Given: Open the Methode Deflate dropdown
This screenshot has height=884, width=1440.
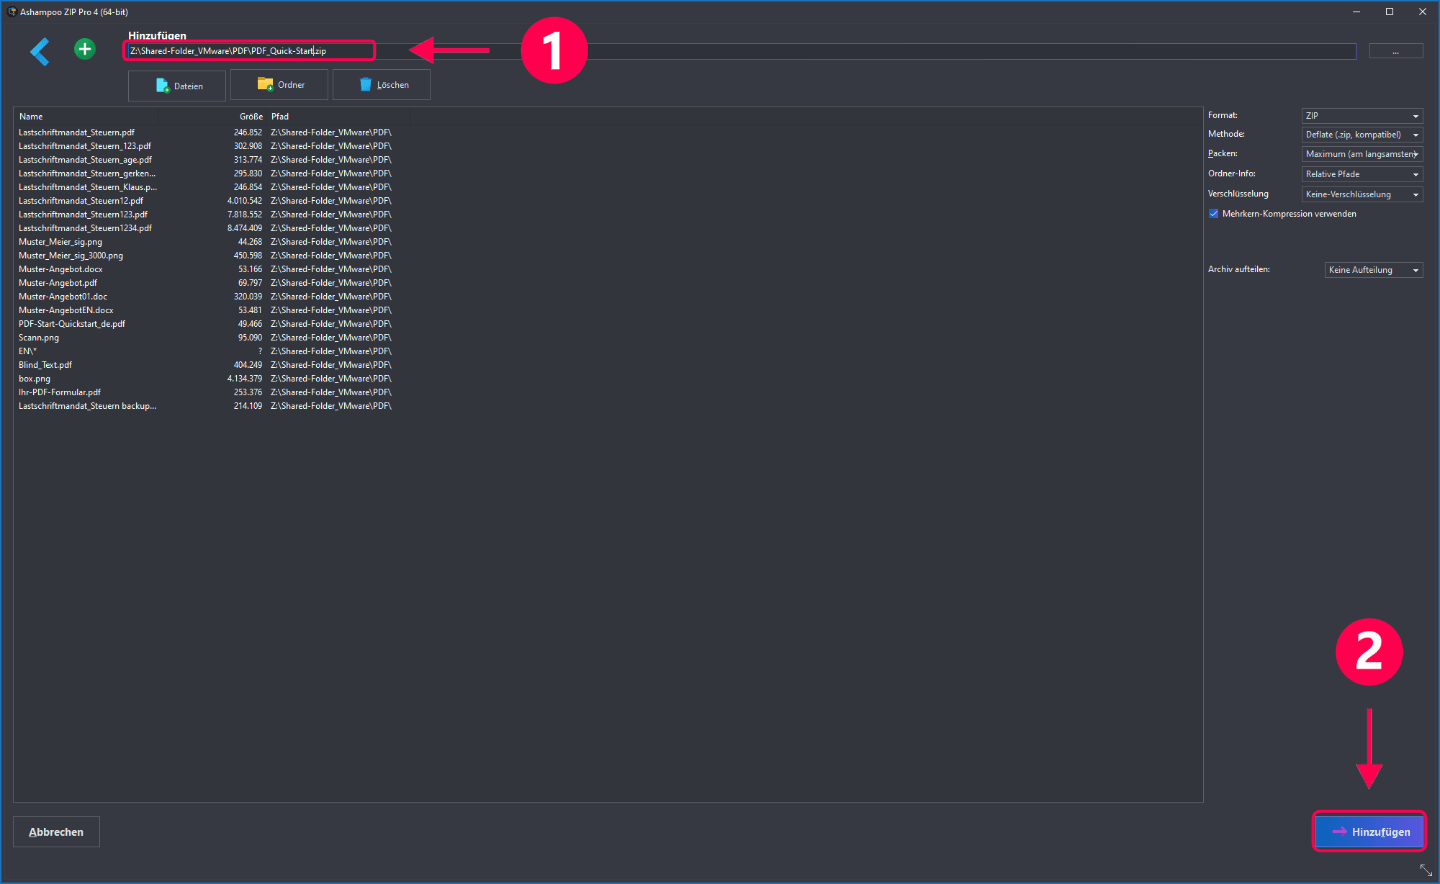Looking at the screenshot, I should click(x=1362, y=135).
